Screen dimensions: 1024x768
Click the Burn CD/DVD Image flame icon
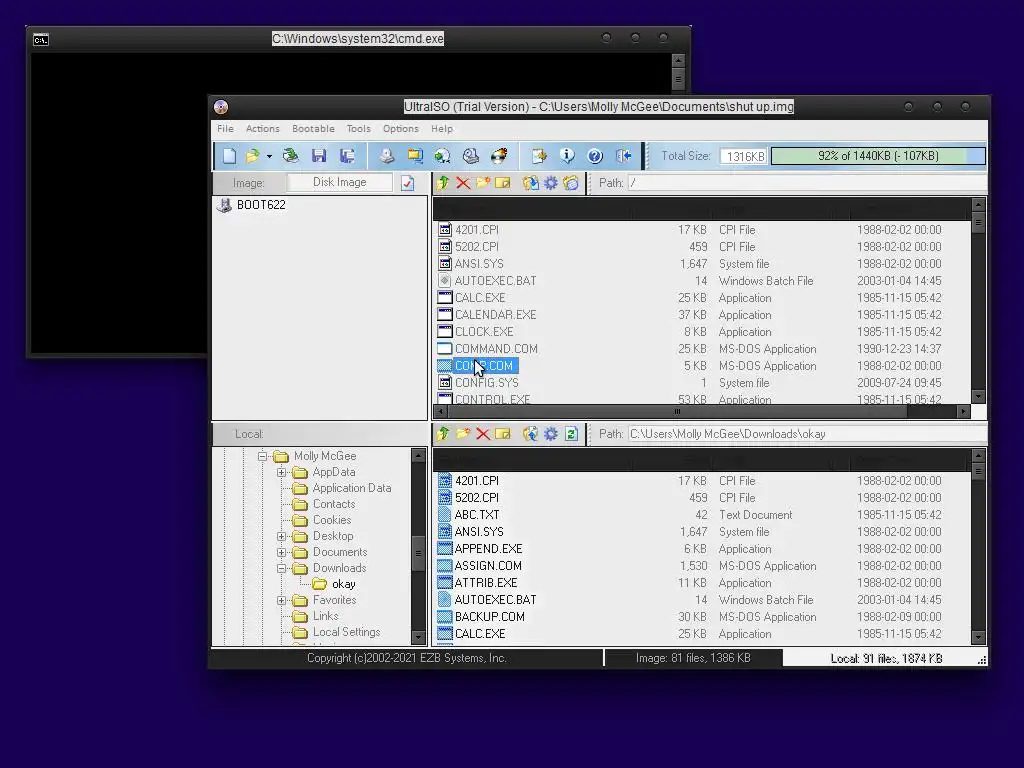click(499, 155)
